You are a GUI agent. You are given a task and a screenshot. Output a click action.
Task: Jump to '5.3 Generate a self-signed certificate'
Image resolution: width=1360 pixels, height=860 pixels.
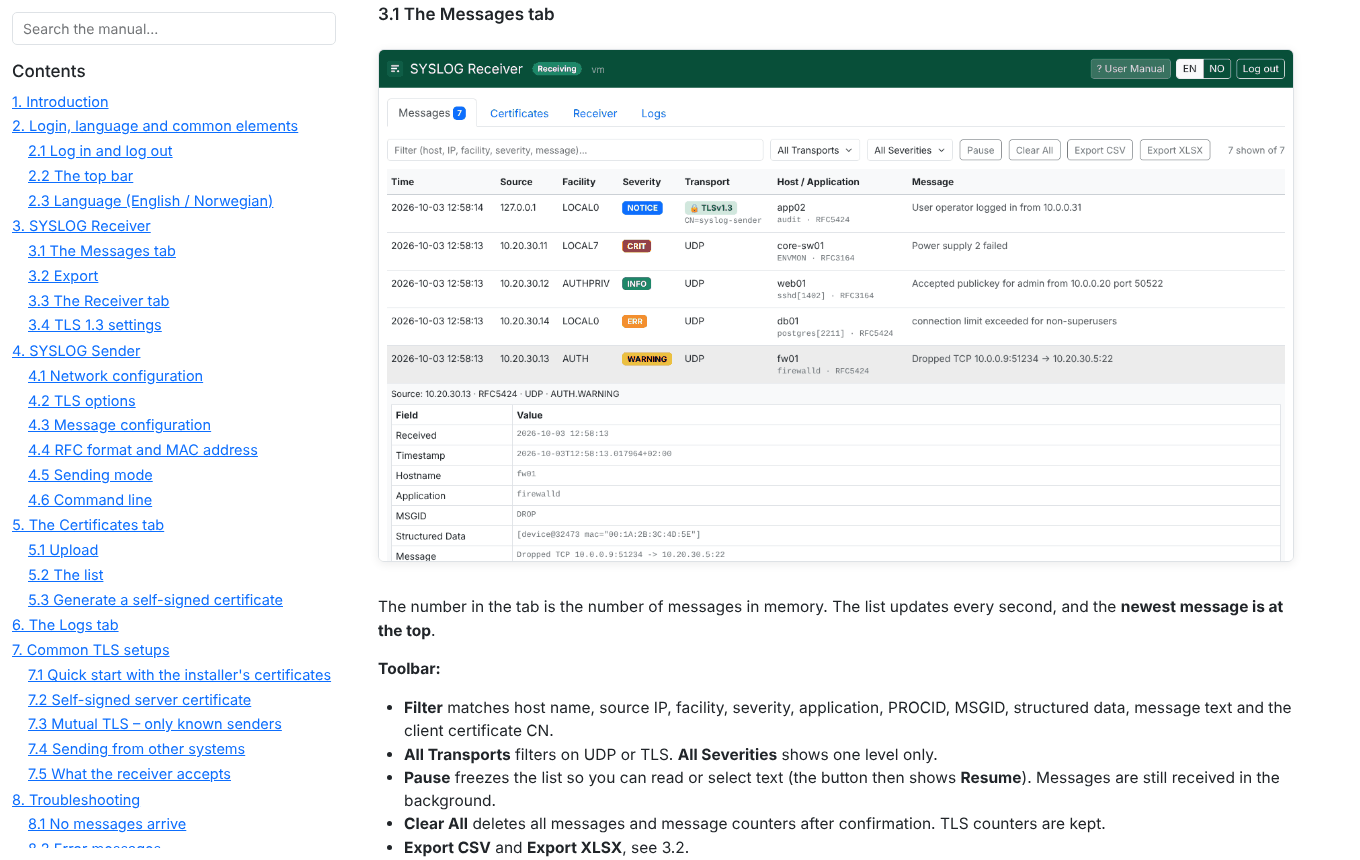click(x=155, y=600)
